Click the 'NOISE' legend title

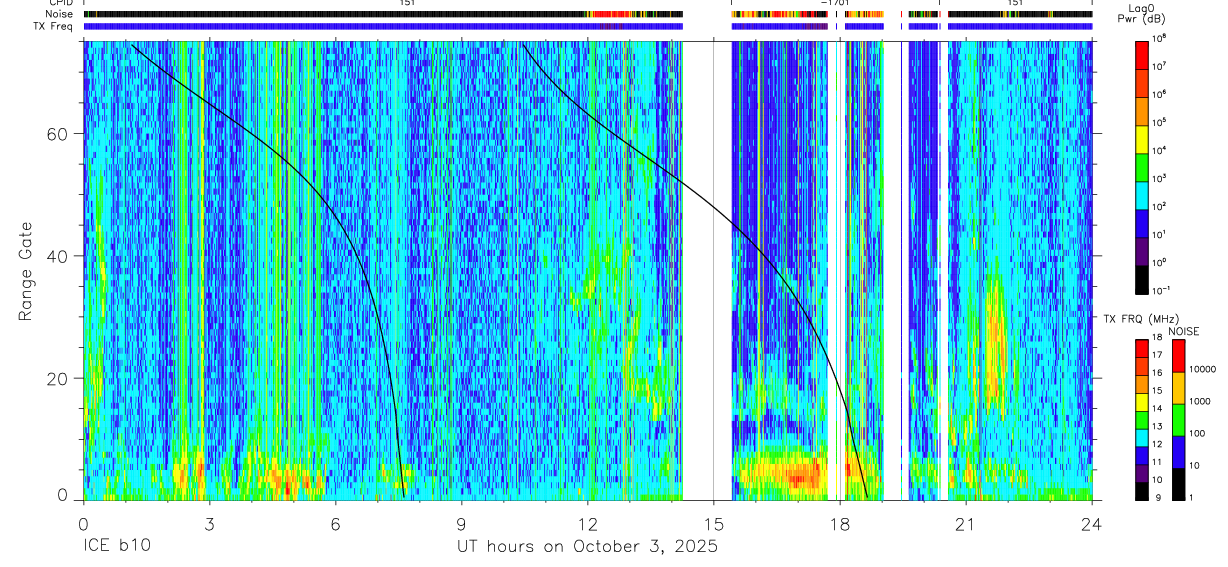click(1183, 331)
